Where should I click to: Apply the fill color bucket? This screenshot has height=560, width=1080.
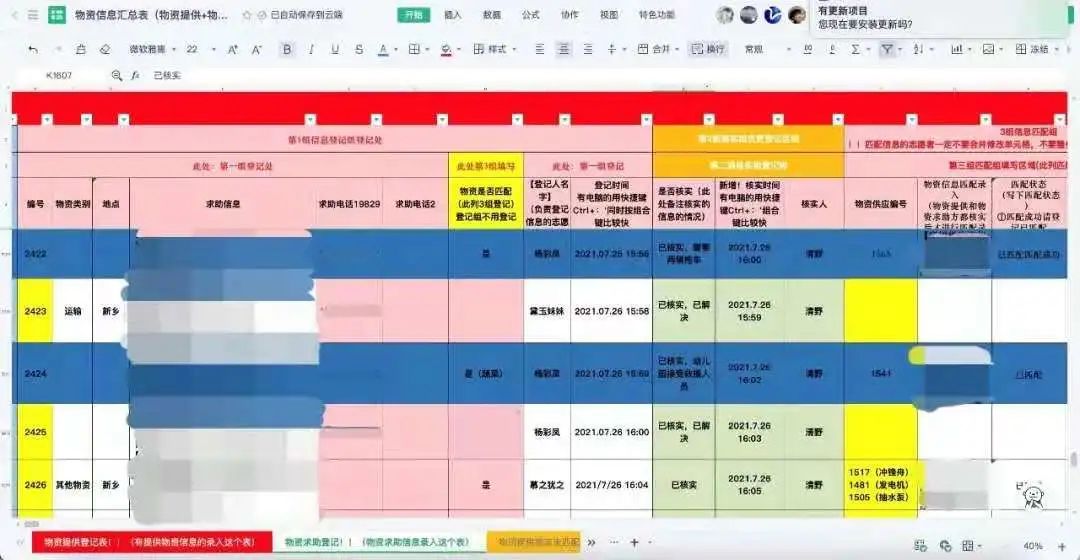pos(446,50)
